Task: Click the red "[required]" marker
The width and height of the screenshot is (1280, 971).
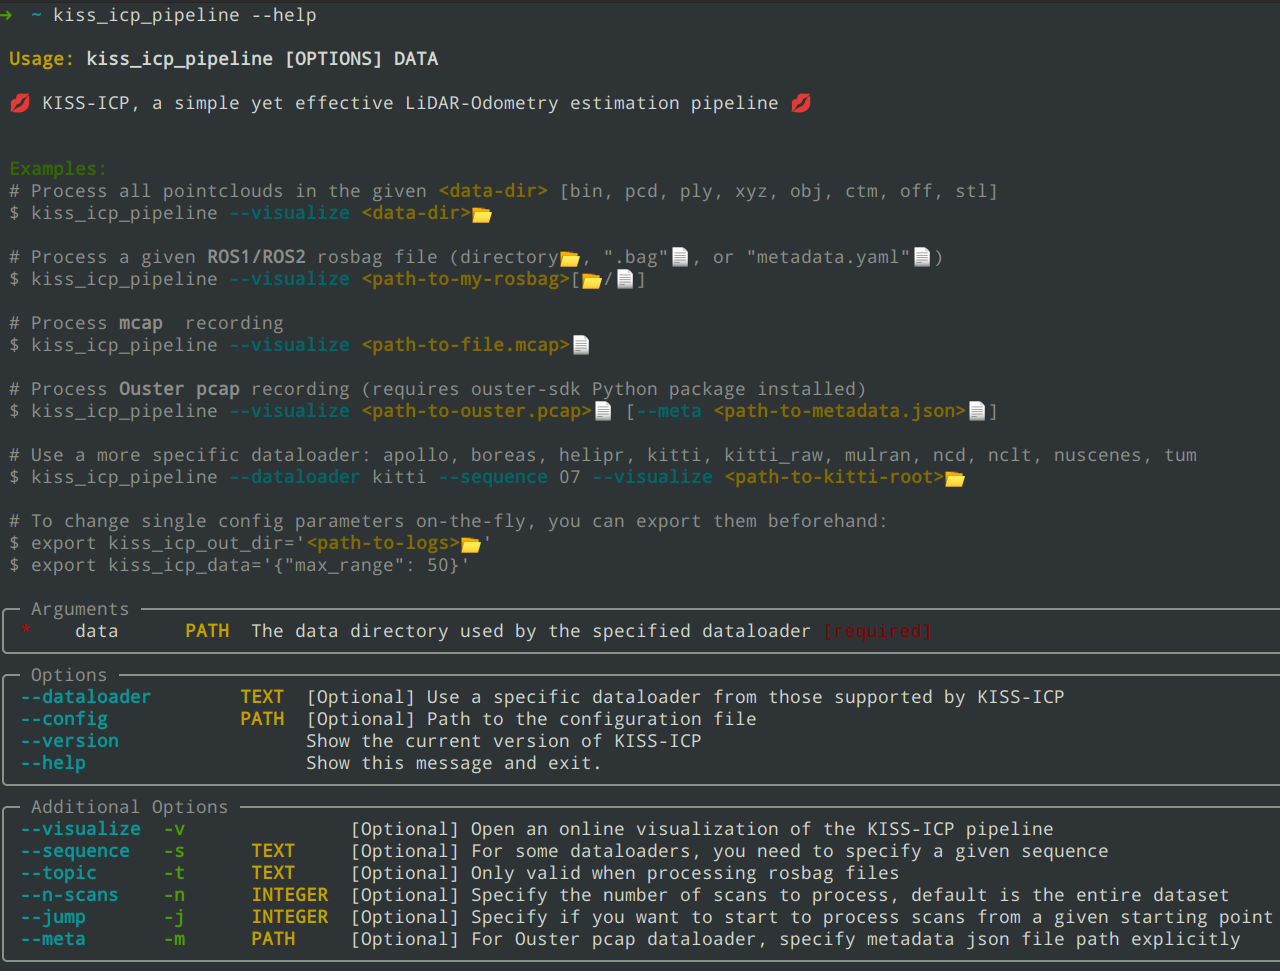Action: 878,631
